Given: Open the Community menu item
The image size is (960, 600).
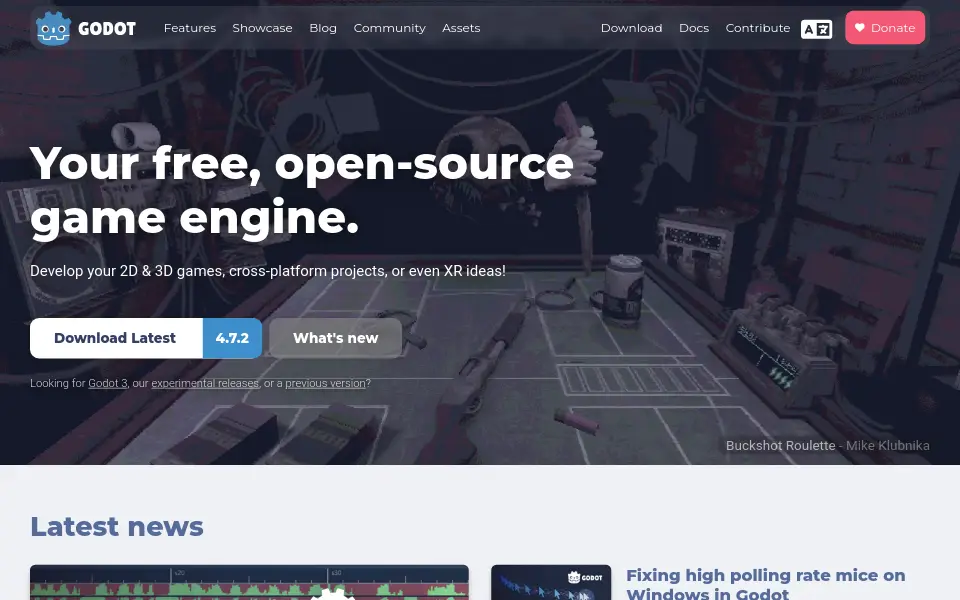Looking at the screenshot, I should point(389,28).
